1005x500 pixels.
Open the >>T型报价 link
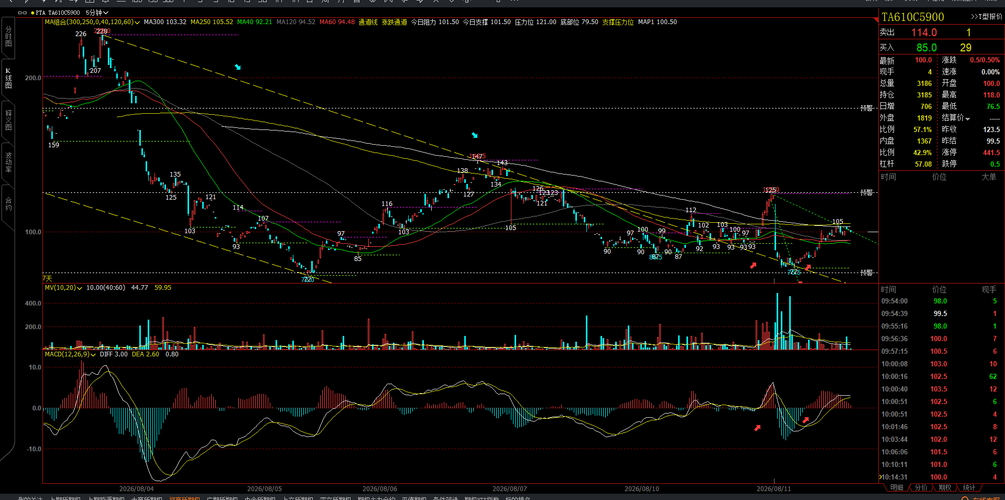click(x=984, y=16)
